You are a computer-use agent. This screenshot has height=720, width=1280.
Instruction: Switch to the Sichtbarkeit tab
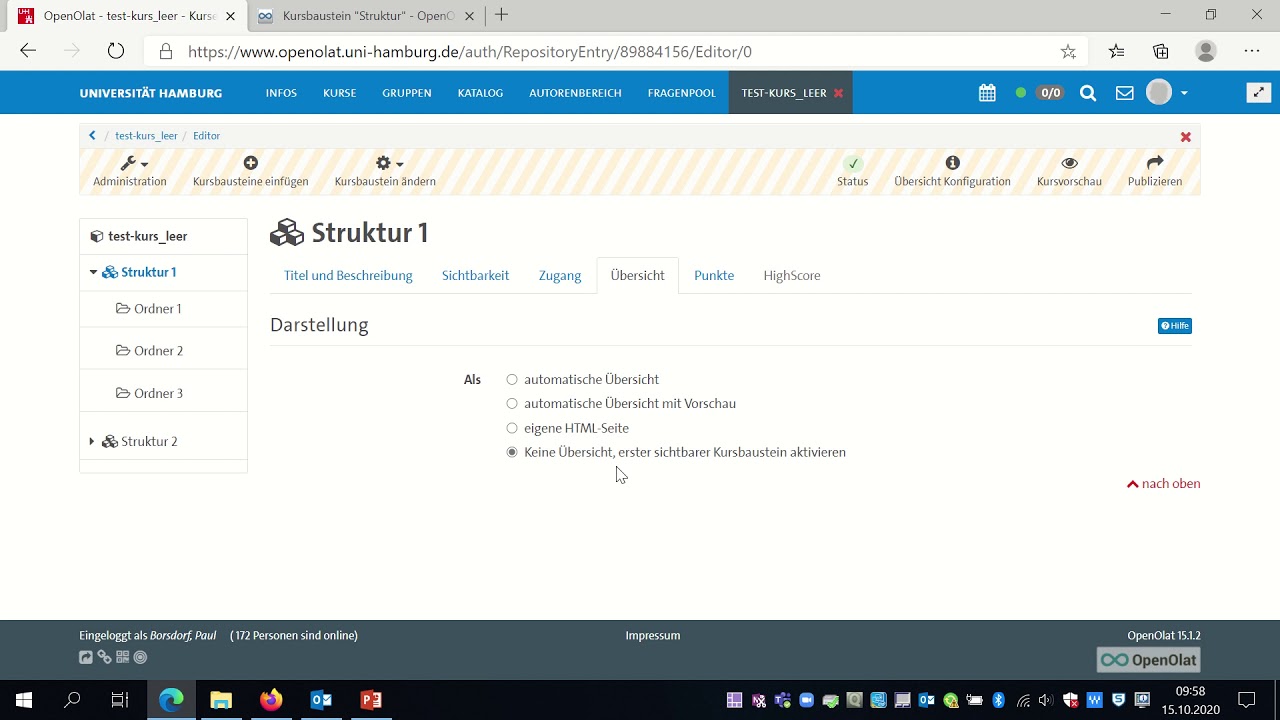pyautogui.click(x=475, y=275)
